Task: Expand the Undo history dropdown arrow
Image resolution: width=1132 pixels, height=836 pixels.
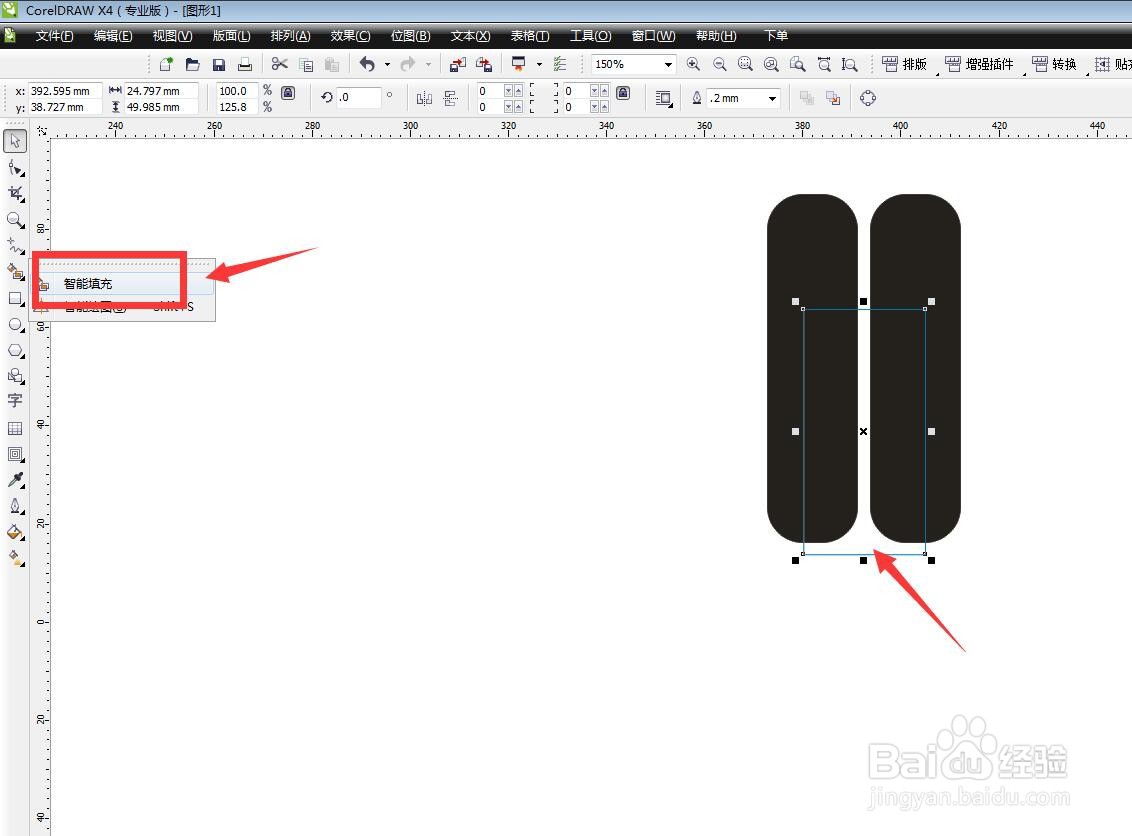Action: [x=387, y=64]
